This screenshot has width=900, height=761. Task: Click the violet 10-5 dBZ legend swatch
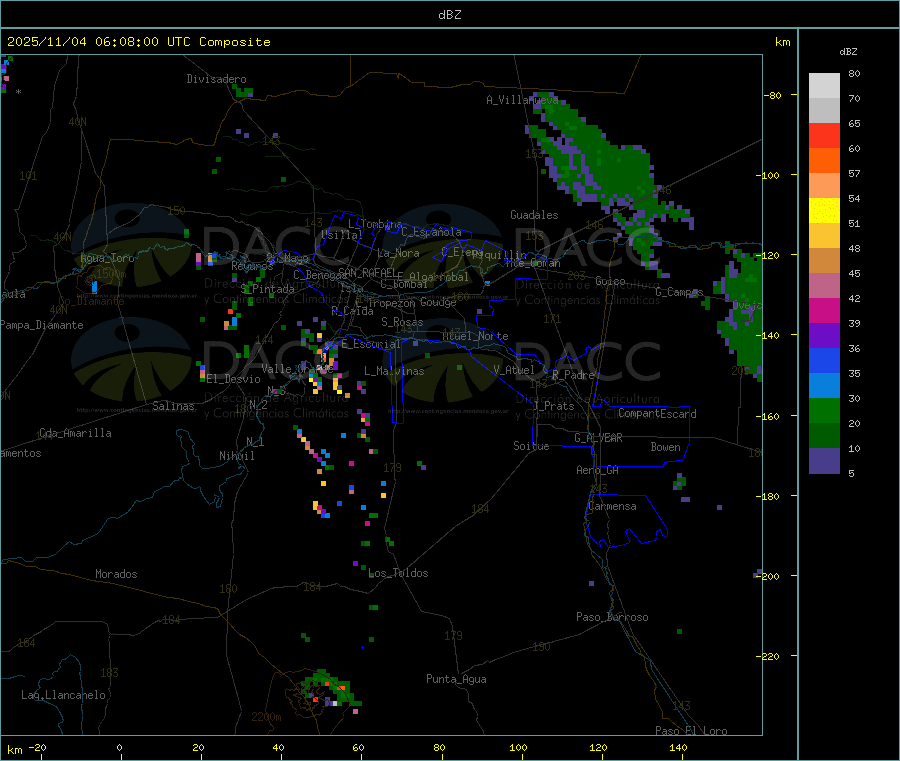tap(824, 460)
